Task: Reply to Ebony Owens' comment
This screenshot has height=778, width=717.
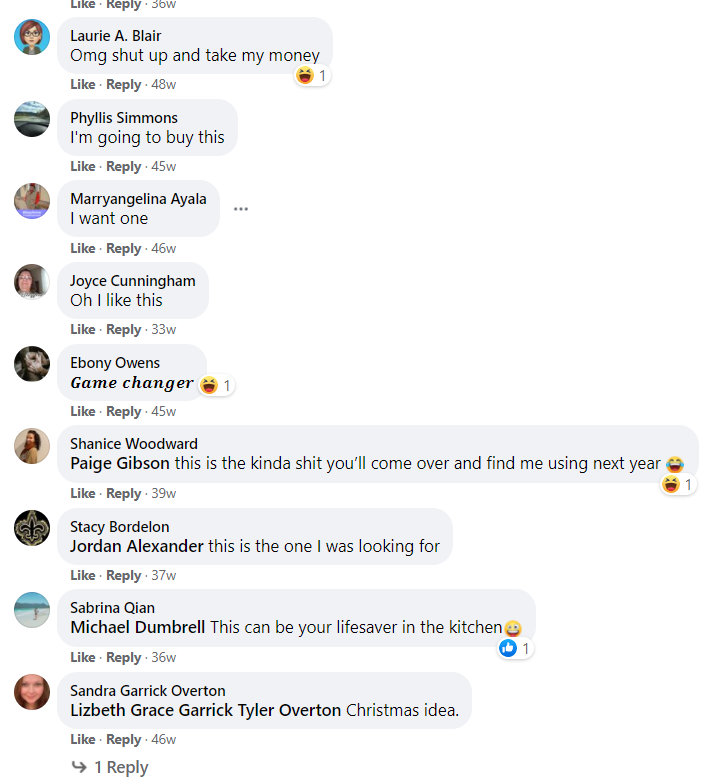Action: click(124, 411)
